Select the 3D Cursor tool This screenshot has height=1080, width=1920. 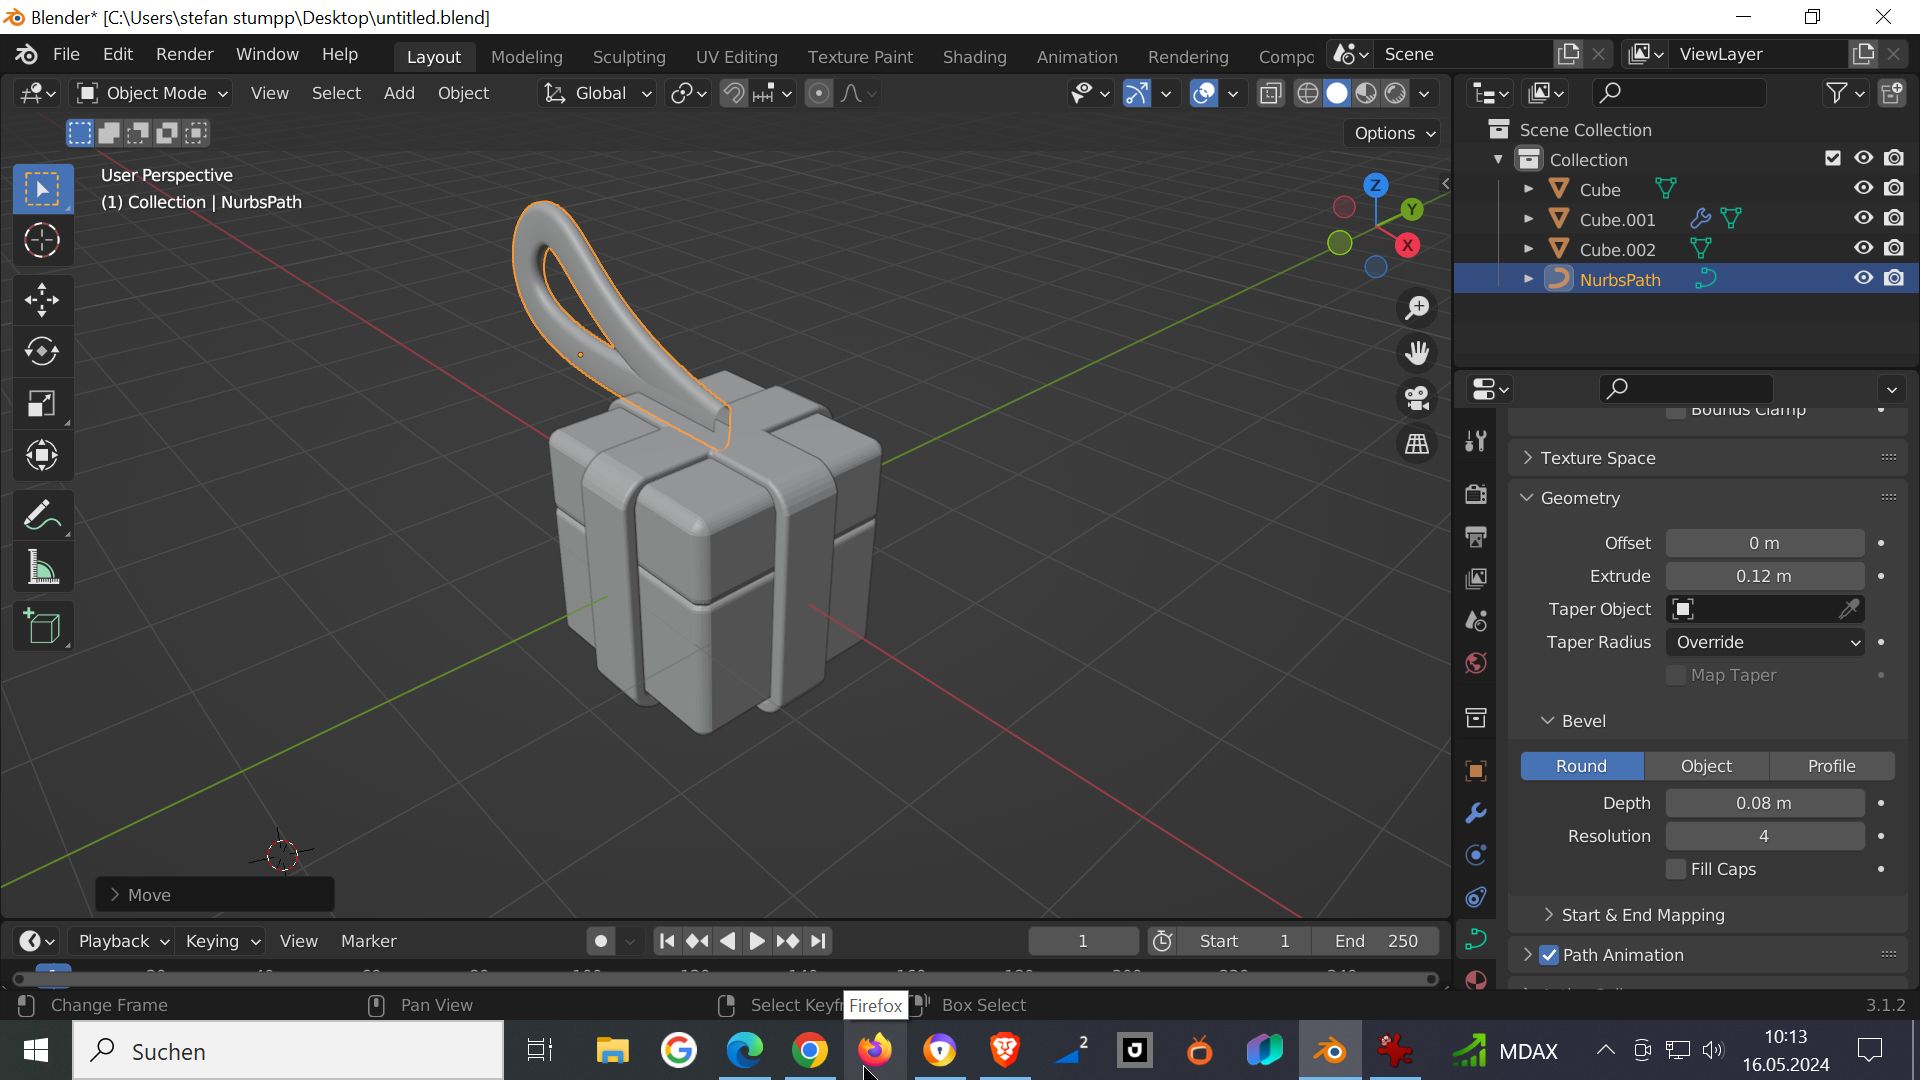click(x=42, y=240)
